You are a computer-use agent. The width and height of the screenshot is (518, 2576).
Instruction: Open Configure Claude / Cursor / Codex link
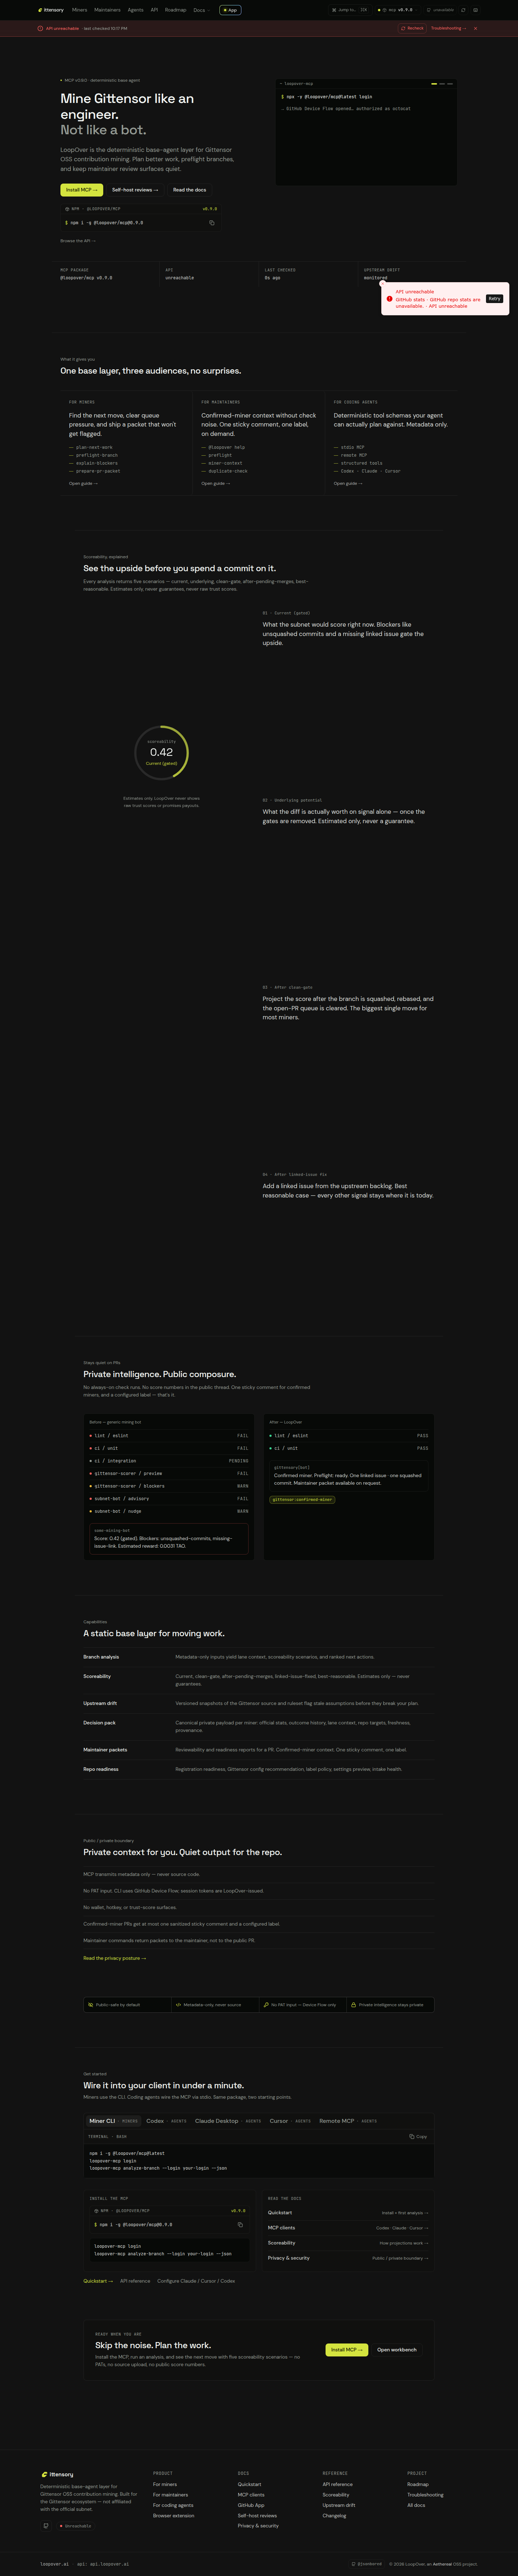[196, 2281]
